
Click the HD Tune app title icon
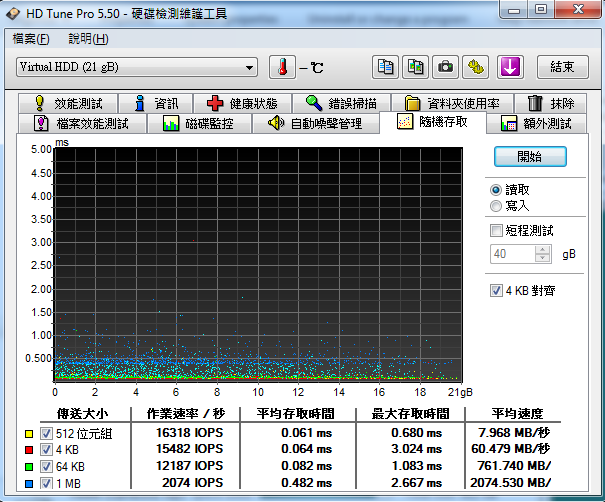(13, 14)
